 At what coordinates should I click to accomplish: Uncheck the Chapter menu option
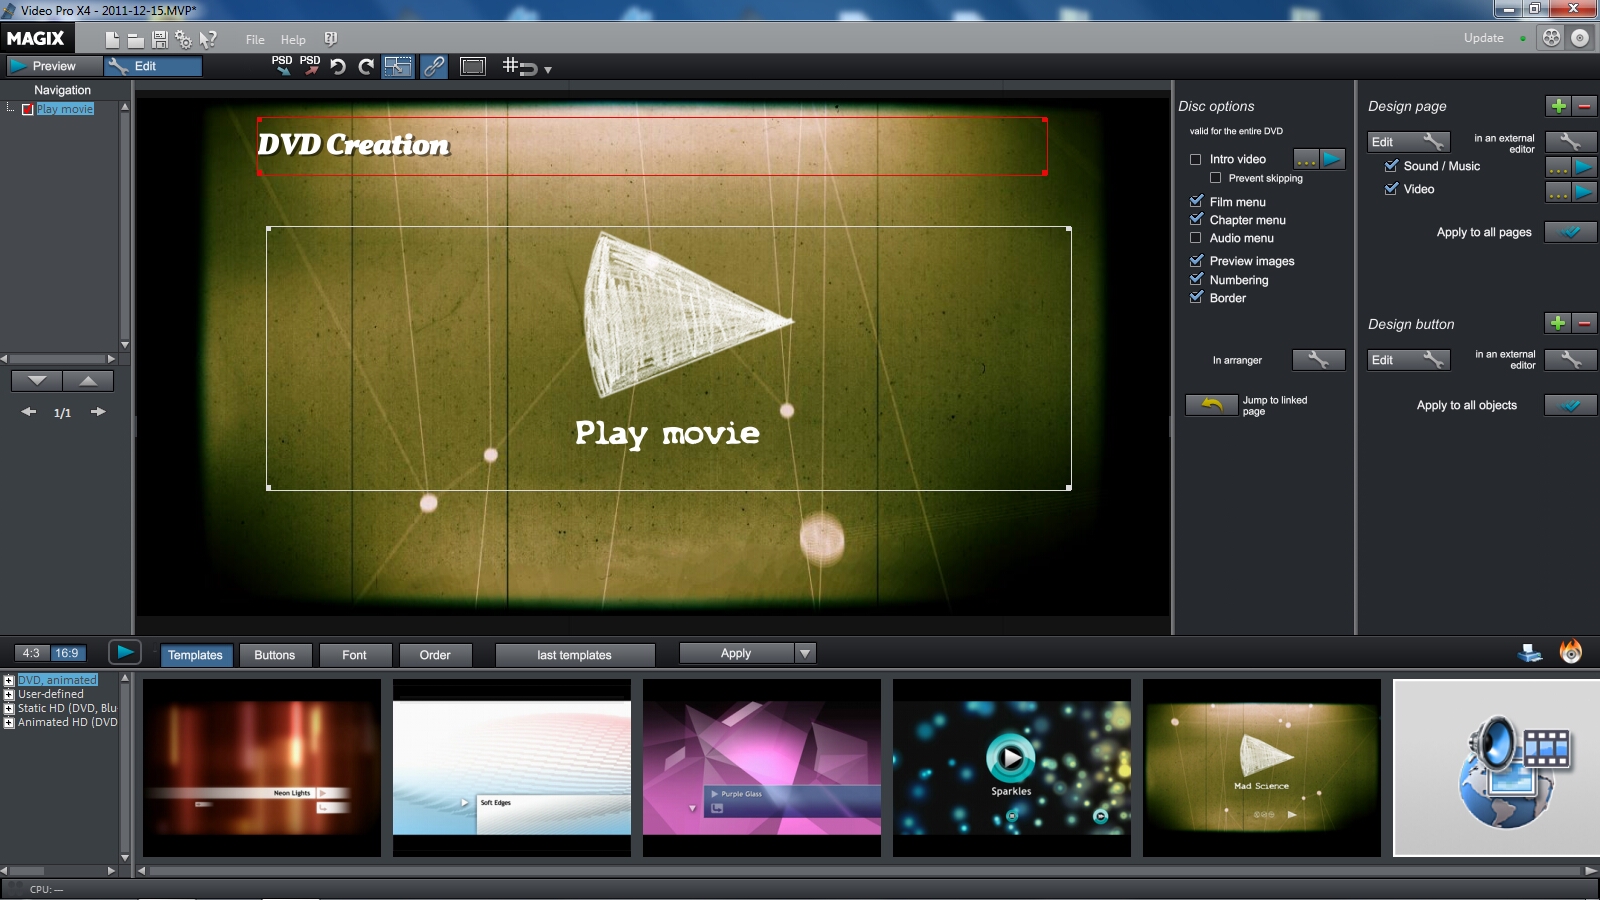tap(1195, 219)
